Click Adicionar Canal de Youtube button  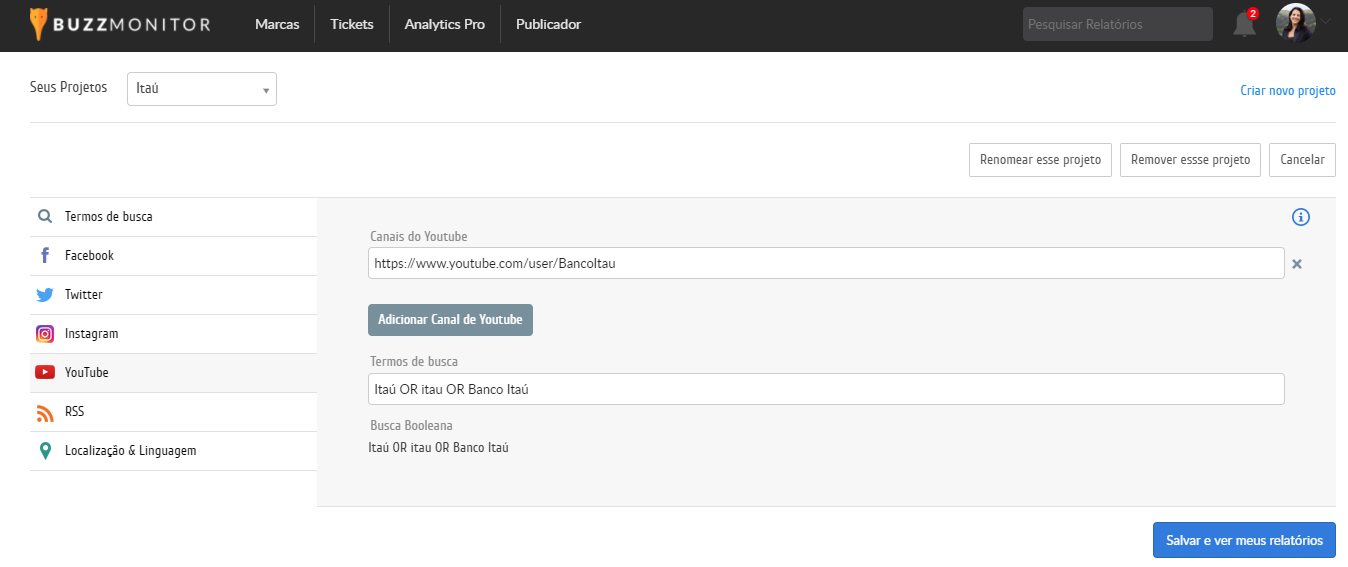450,320
